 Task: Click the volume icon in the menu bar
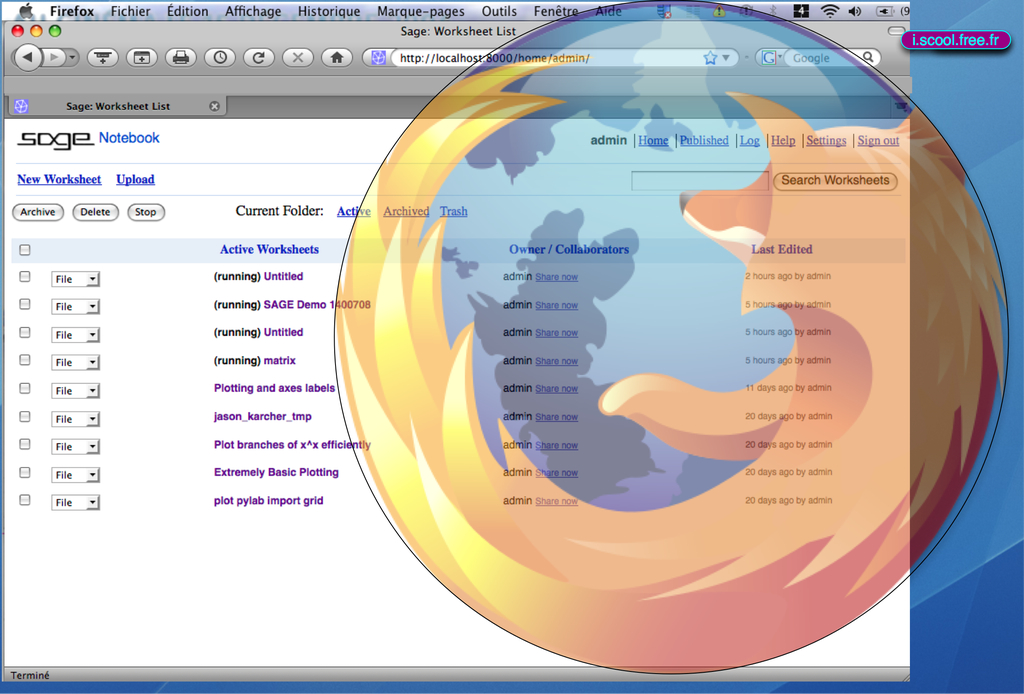coord(854,10)
